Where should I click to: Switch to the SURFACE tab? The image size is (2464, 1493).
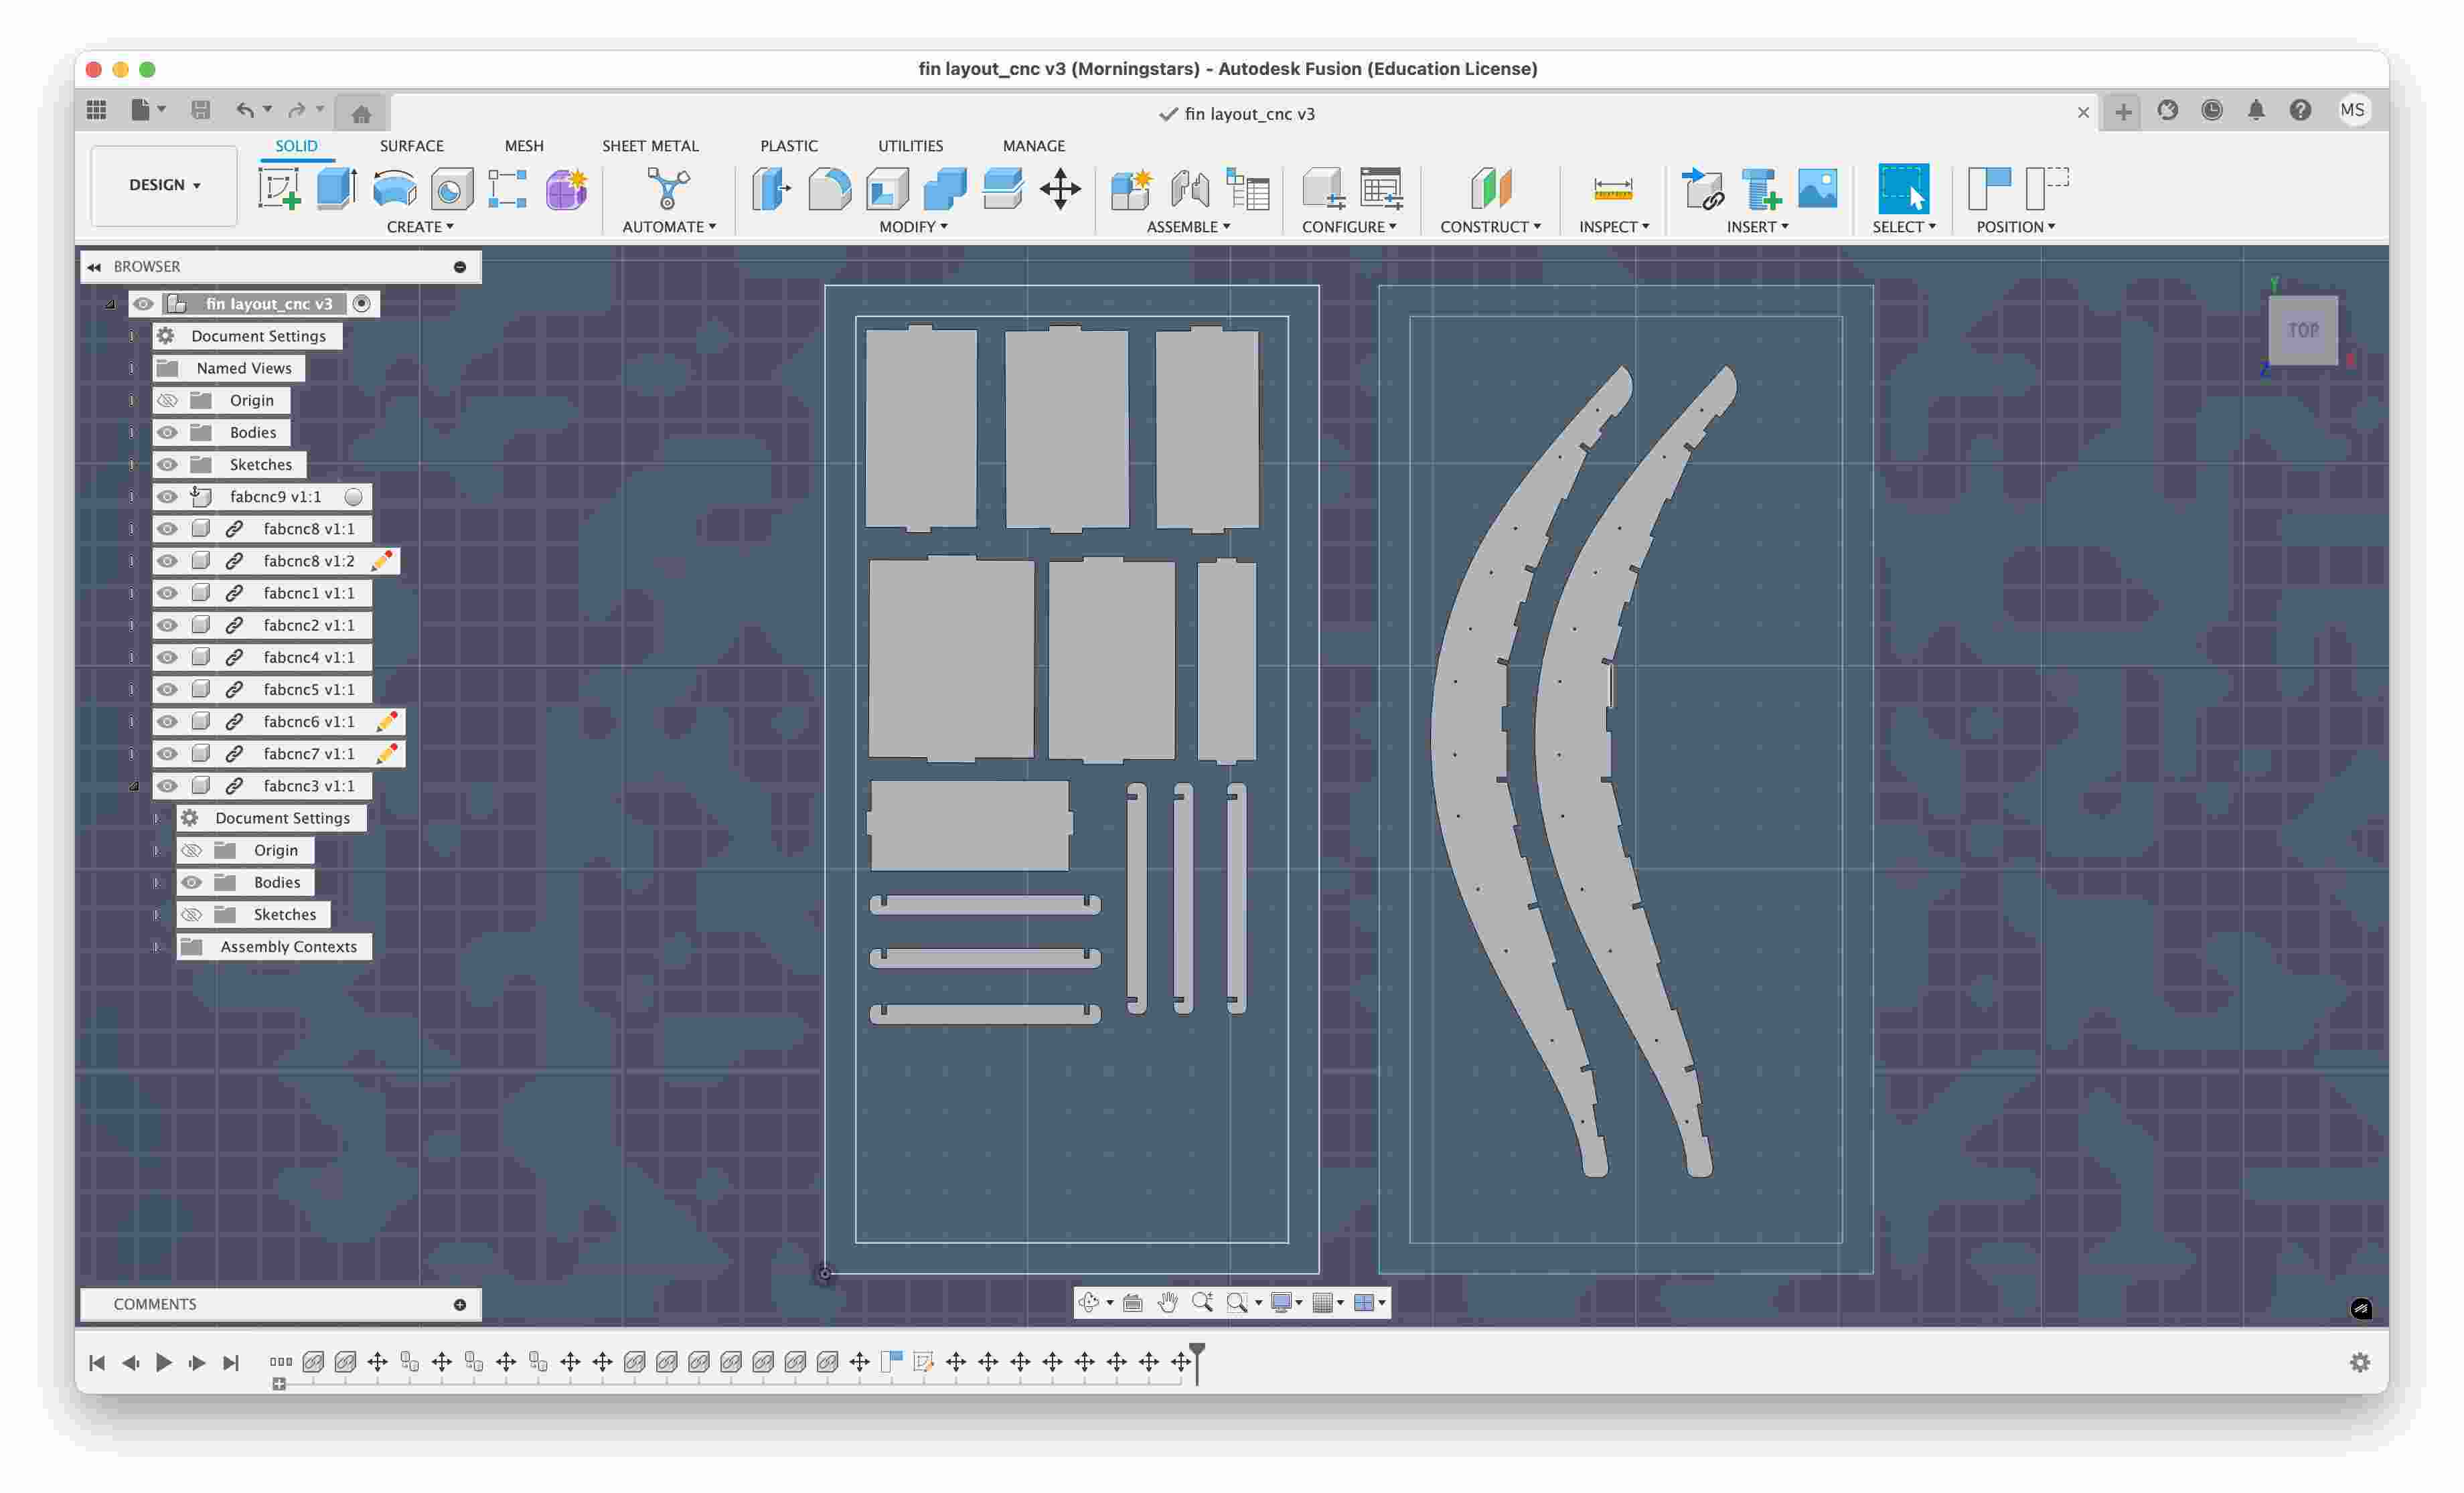coord(411,146)
